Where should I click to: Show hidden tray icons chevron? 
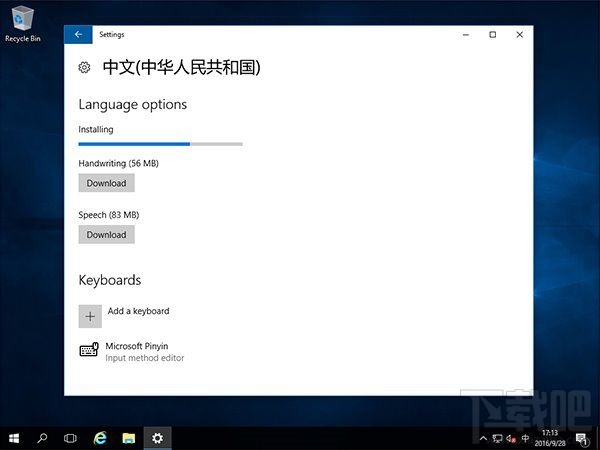coord(483,439)
